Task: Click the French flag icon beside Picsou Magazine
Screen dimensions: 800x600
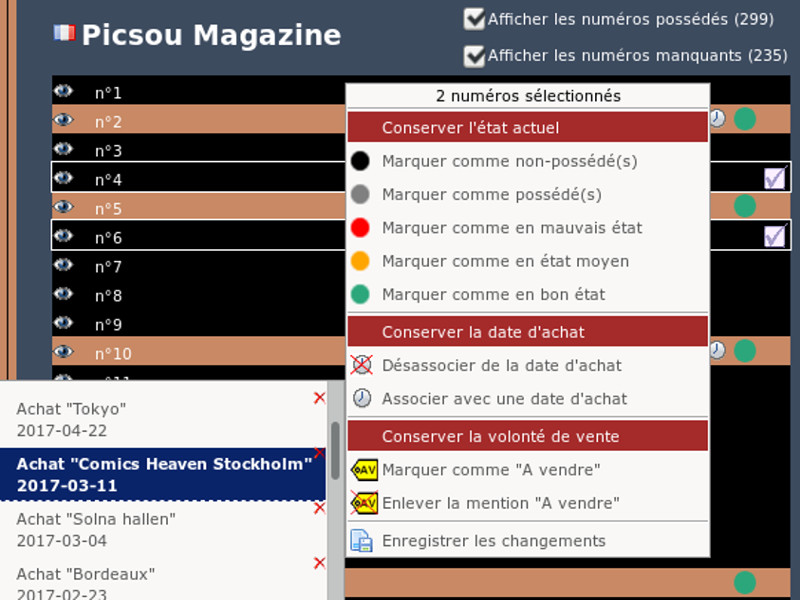Action: tap(64, 33)
